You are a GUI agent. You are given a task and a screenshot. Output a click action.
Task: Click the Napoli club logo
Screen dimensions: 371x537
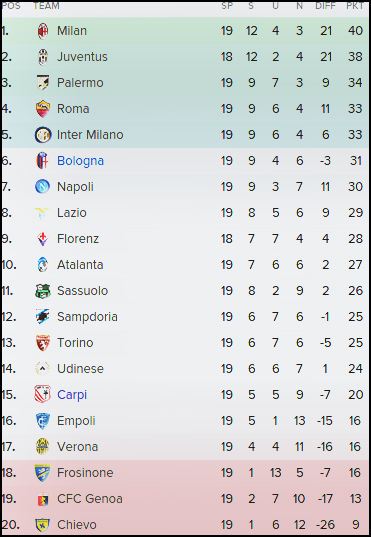tap(43, 187)
